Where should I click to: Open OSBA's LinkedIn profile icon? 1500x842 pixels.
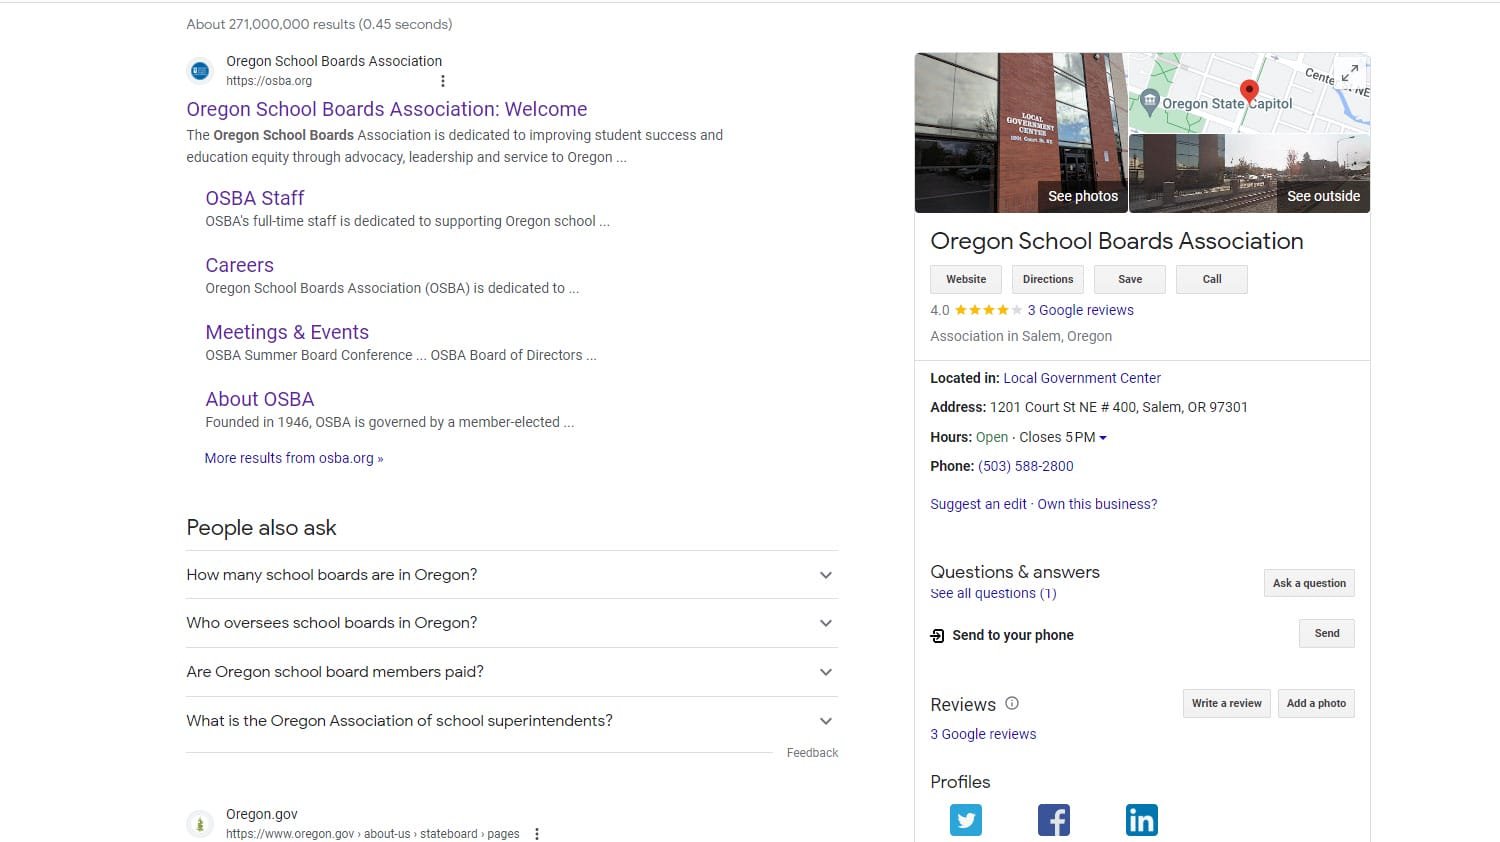click(1141, 819)
